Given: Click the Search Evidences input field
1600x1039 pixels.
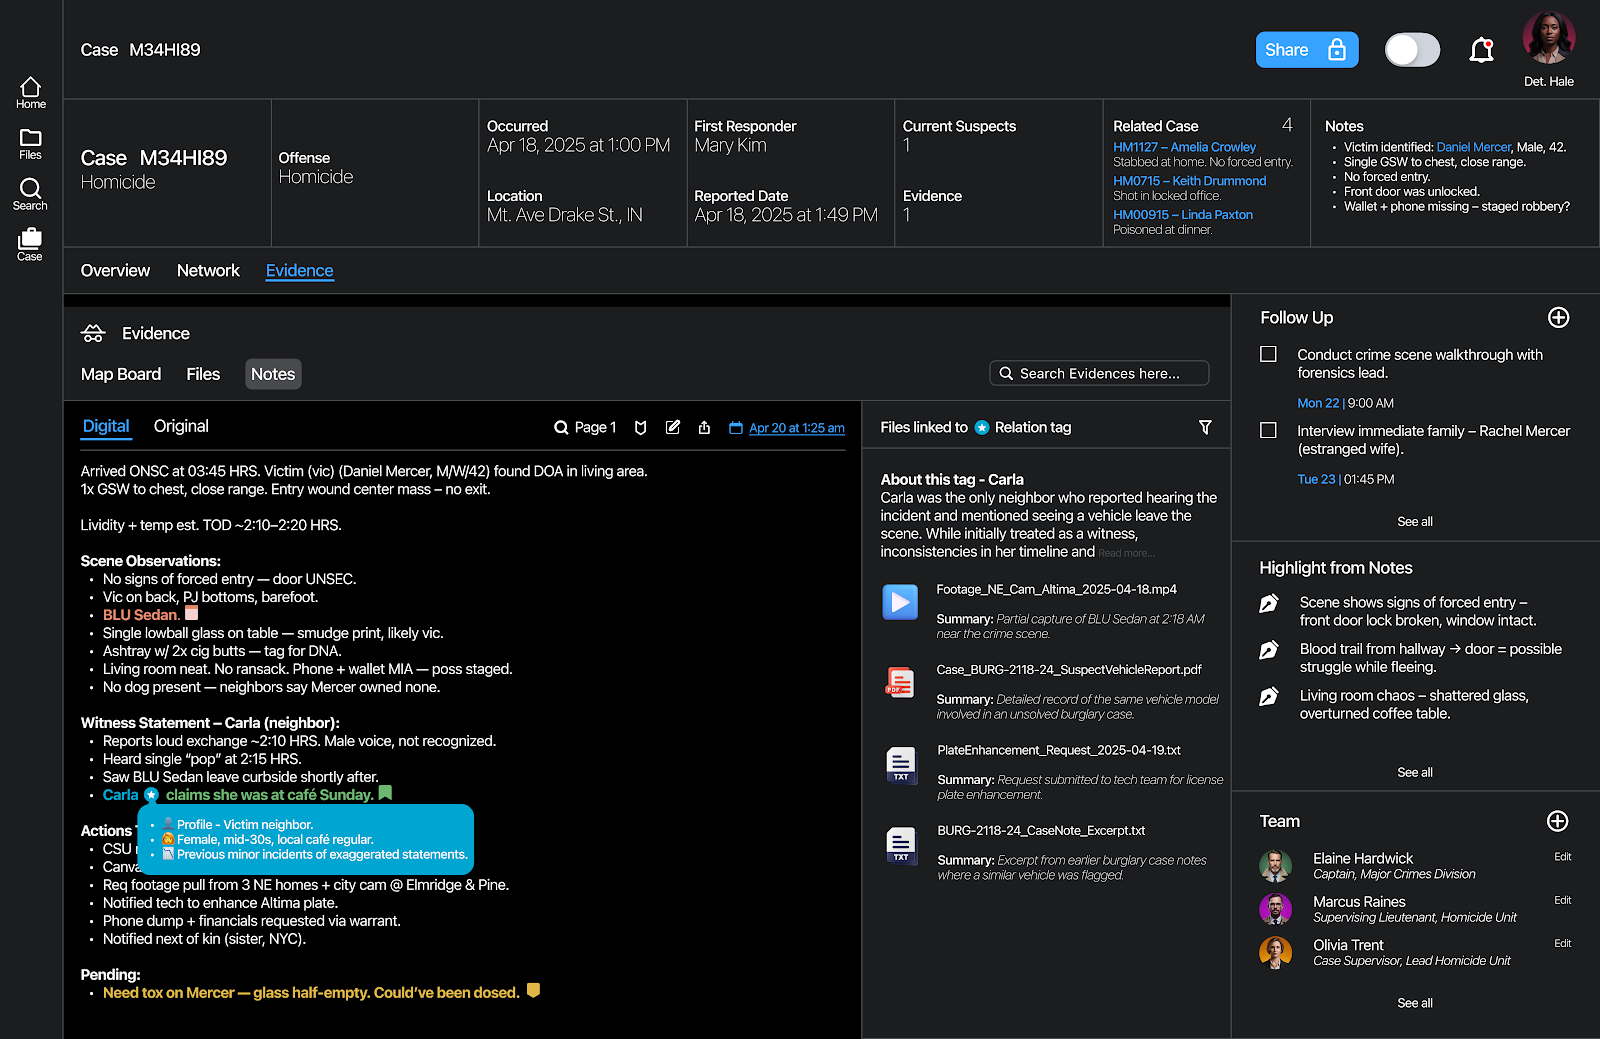Looking at the screenshot, I should (1099, 373).
